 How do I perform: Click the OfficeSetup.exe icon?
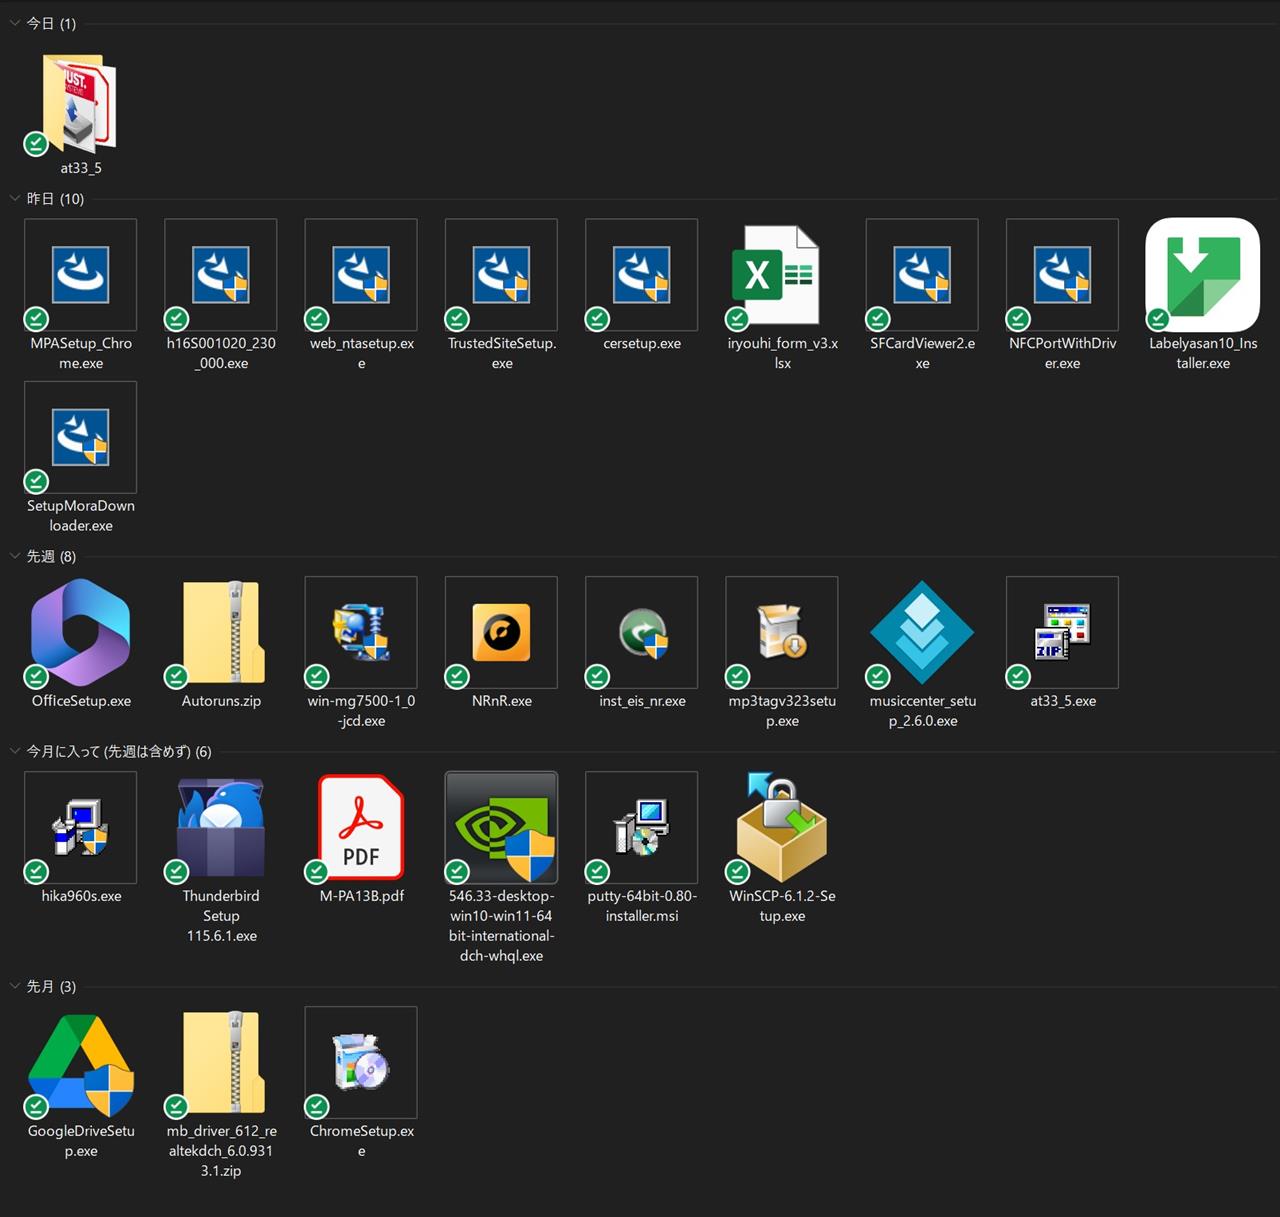click(80, 632)
